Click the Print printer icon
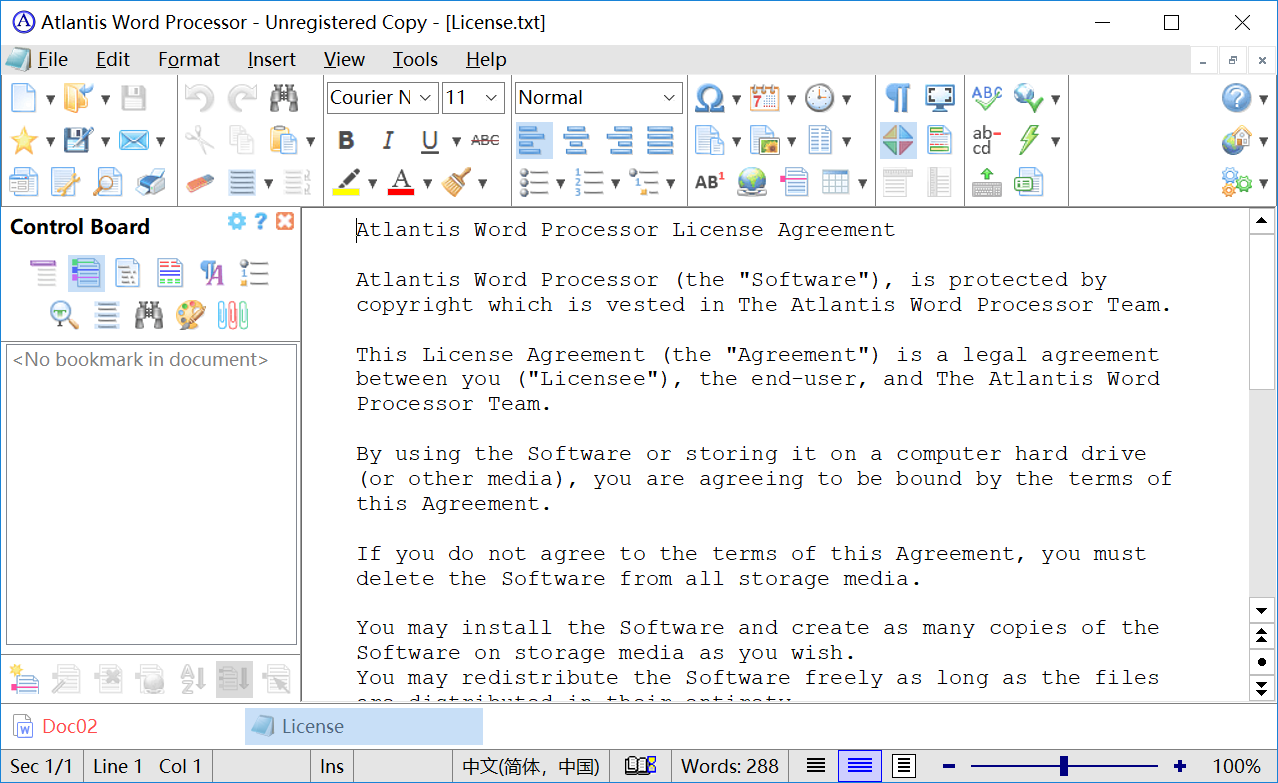Image resolution: width=1278 pixels, height=783 pixels. pos(150,182)
